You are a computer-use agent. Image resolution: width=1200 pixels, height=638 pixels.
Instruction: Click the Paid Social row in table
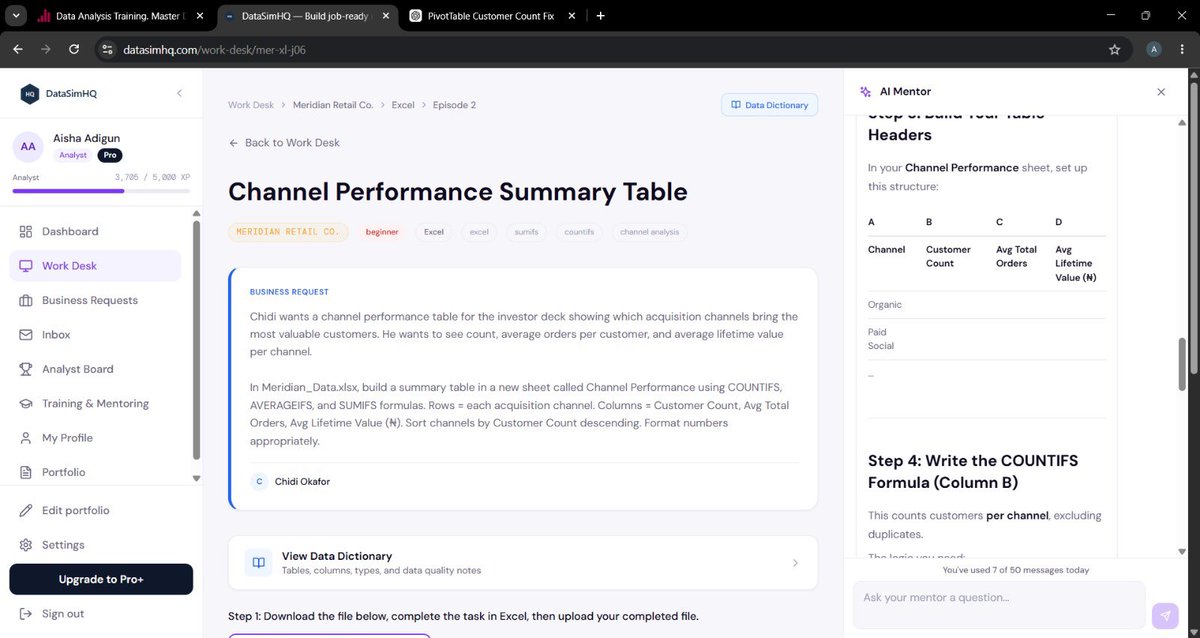tap(987, 339)
